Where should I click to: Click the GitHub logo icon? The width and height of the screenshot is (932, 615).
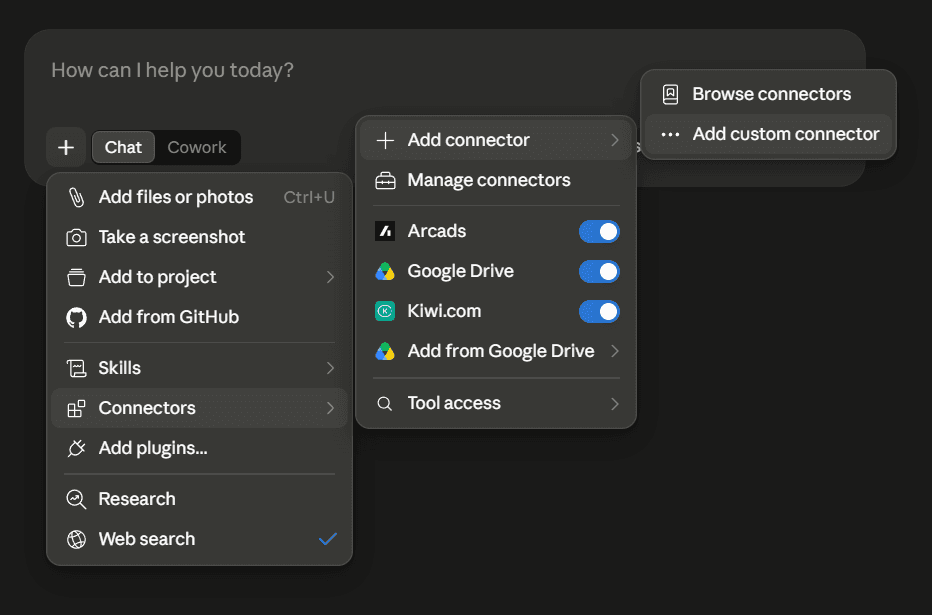pos(76,317)
